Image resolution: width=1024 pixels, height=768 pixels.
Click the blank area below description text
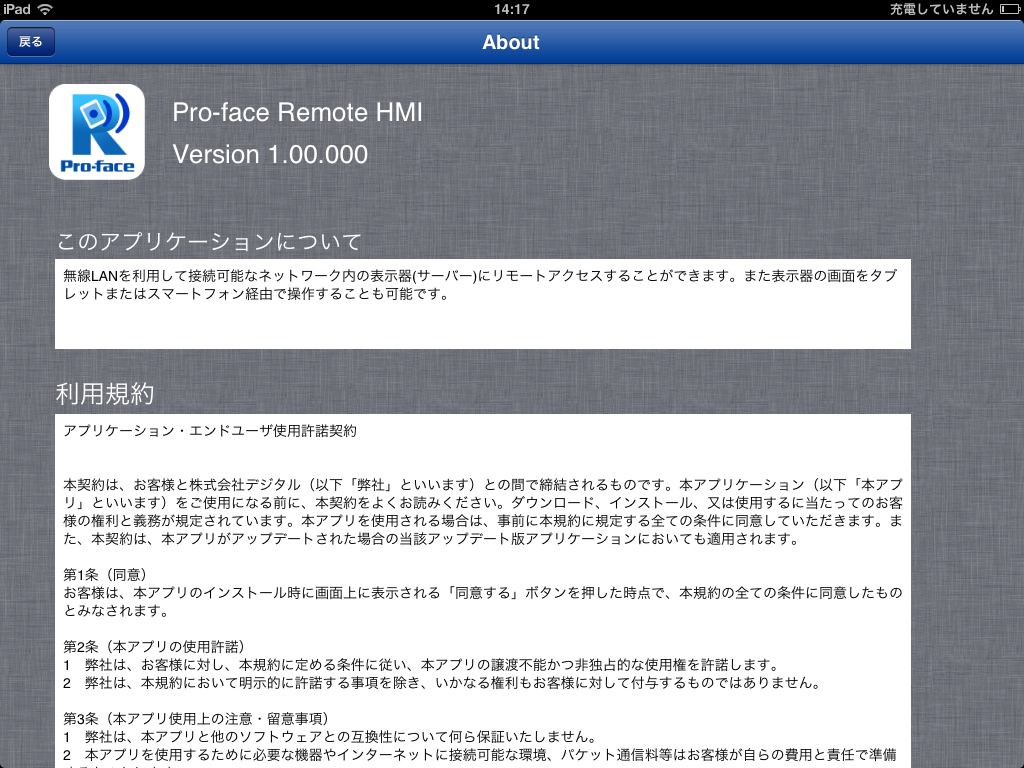(x=480, y=328)
